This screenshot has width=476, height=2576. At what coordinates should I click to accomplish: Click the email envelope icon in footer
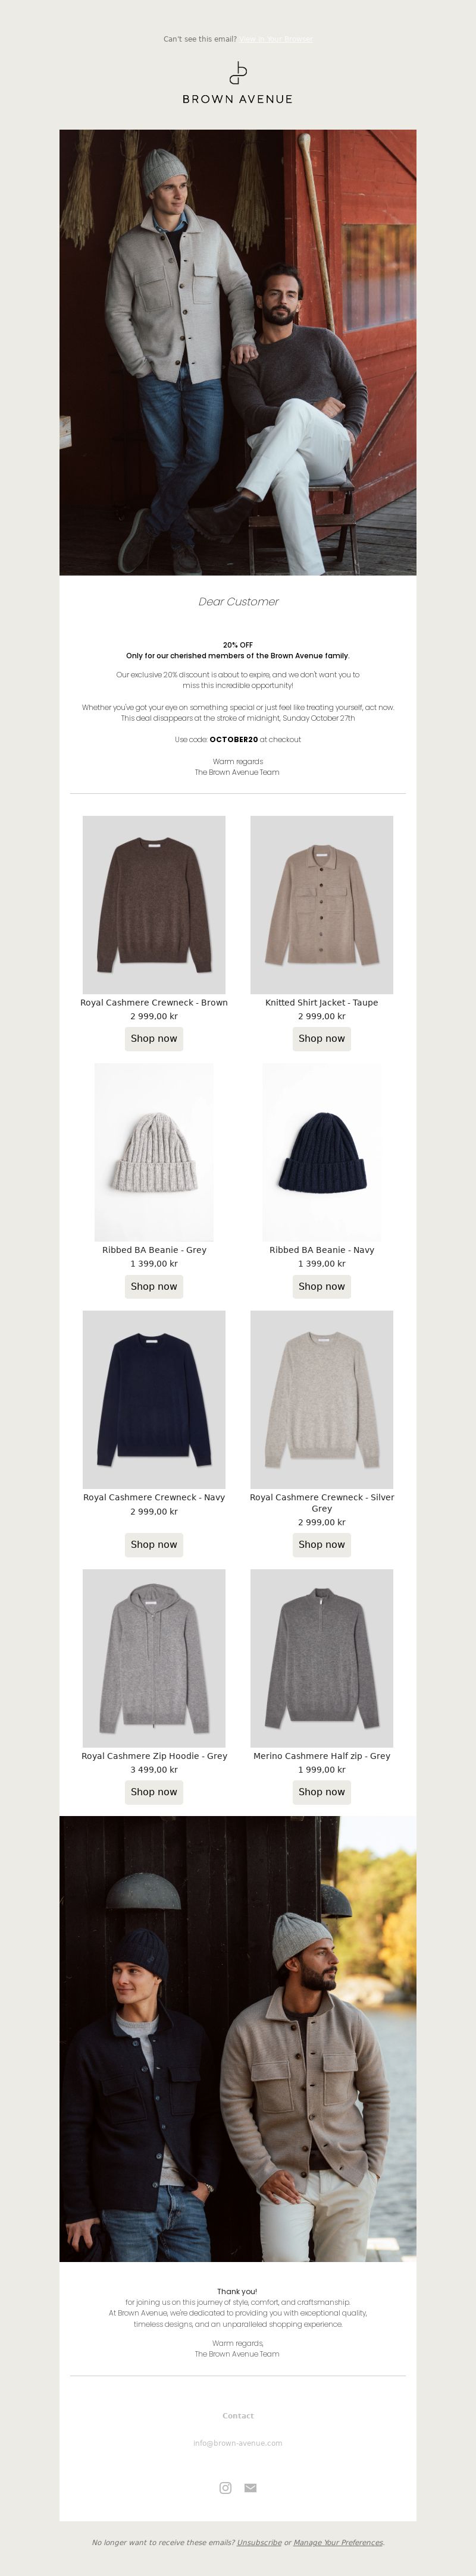click(x=250, y=2487)
